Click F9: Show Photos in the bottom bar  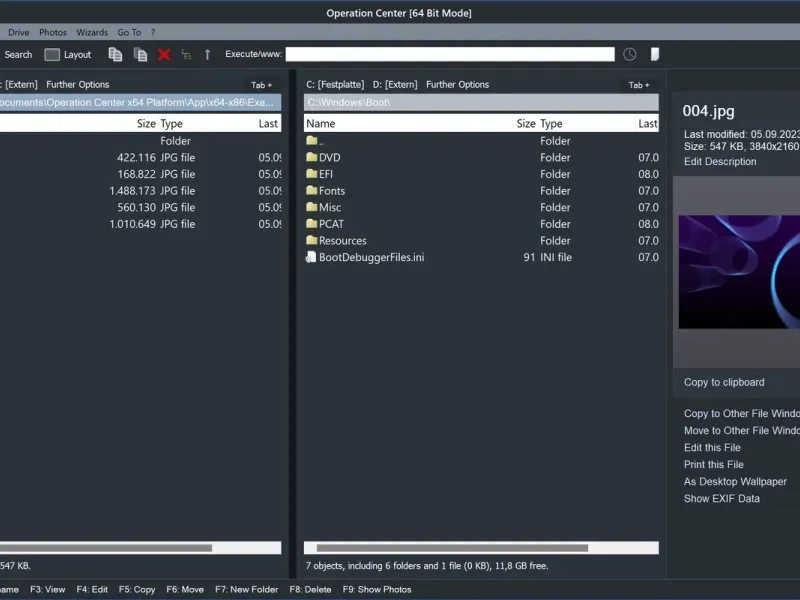click(x=377, y=589)
